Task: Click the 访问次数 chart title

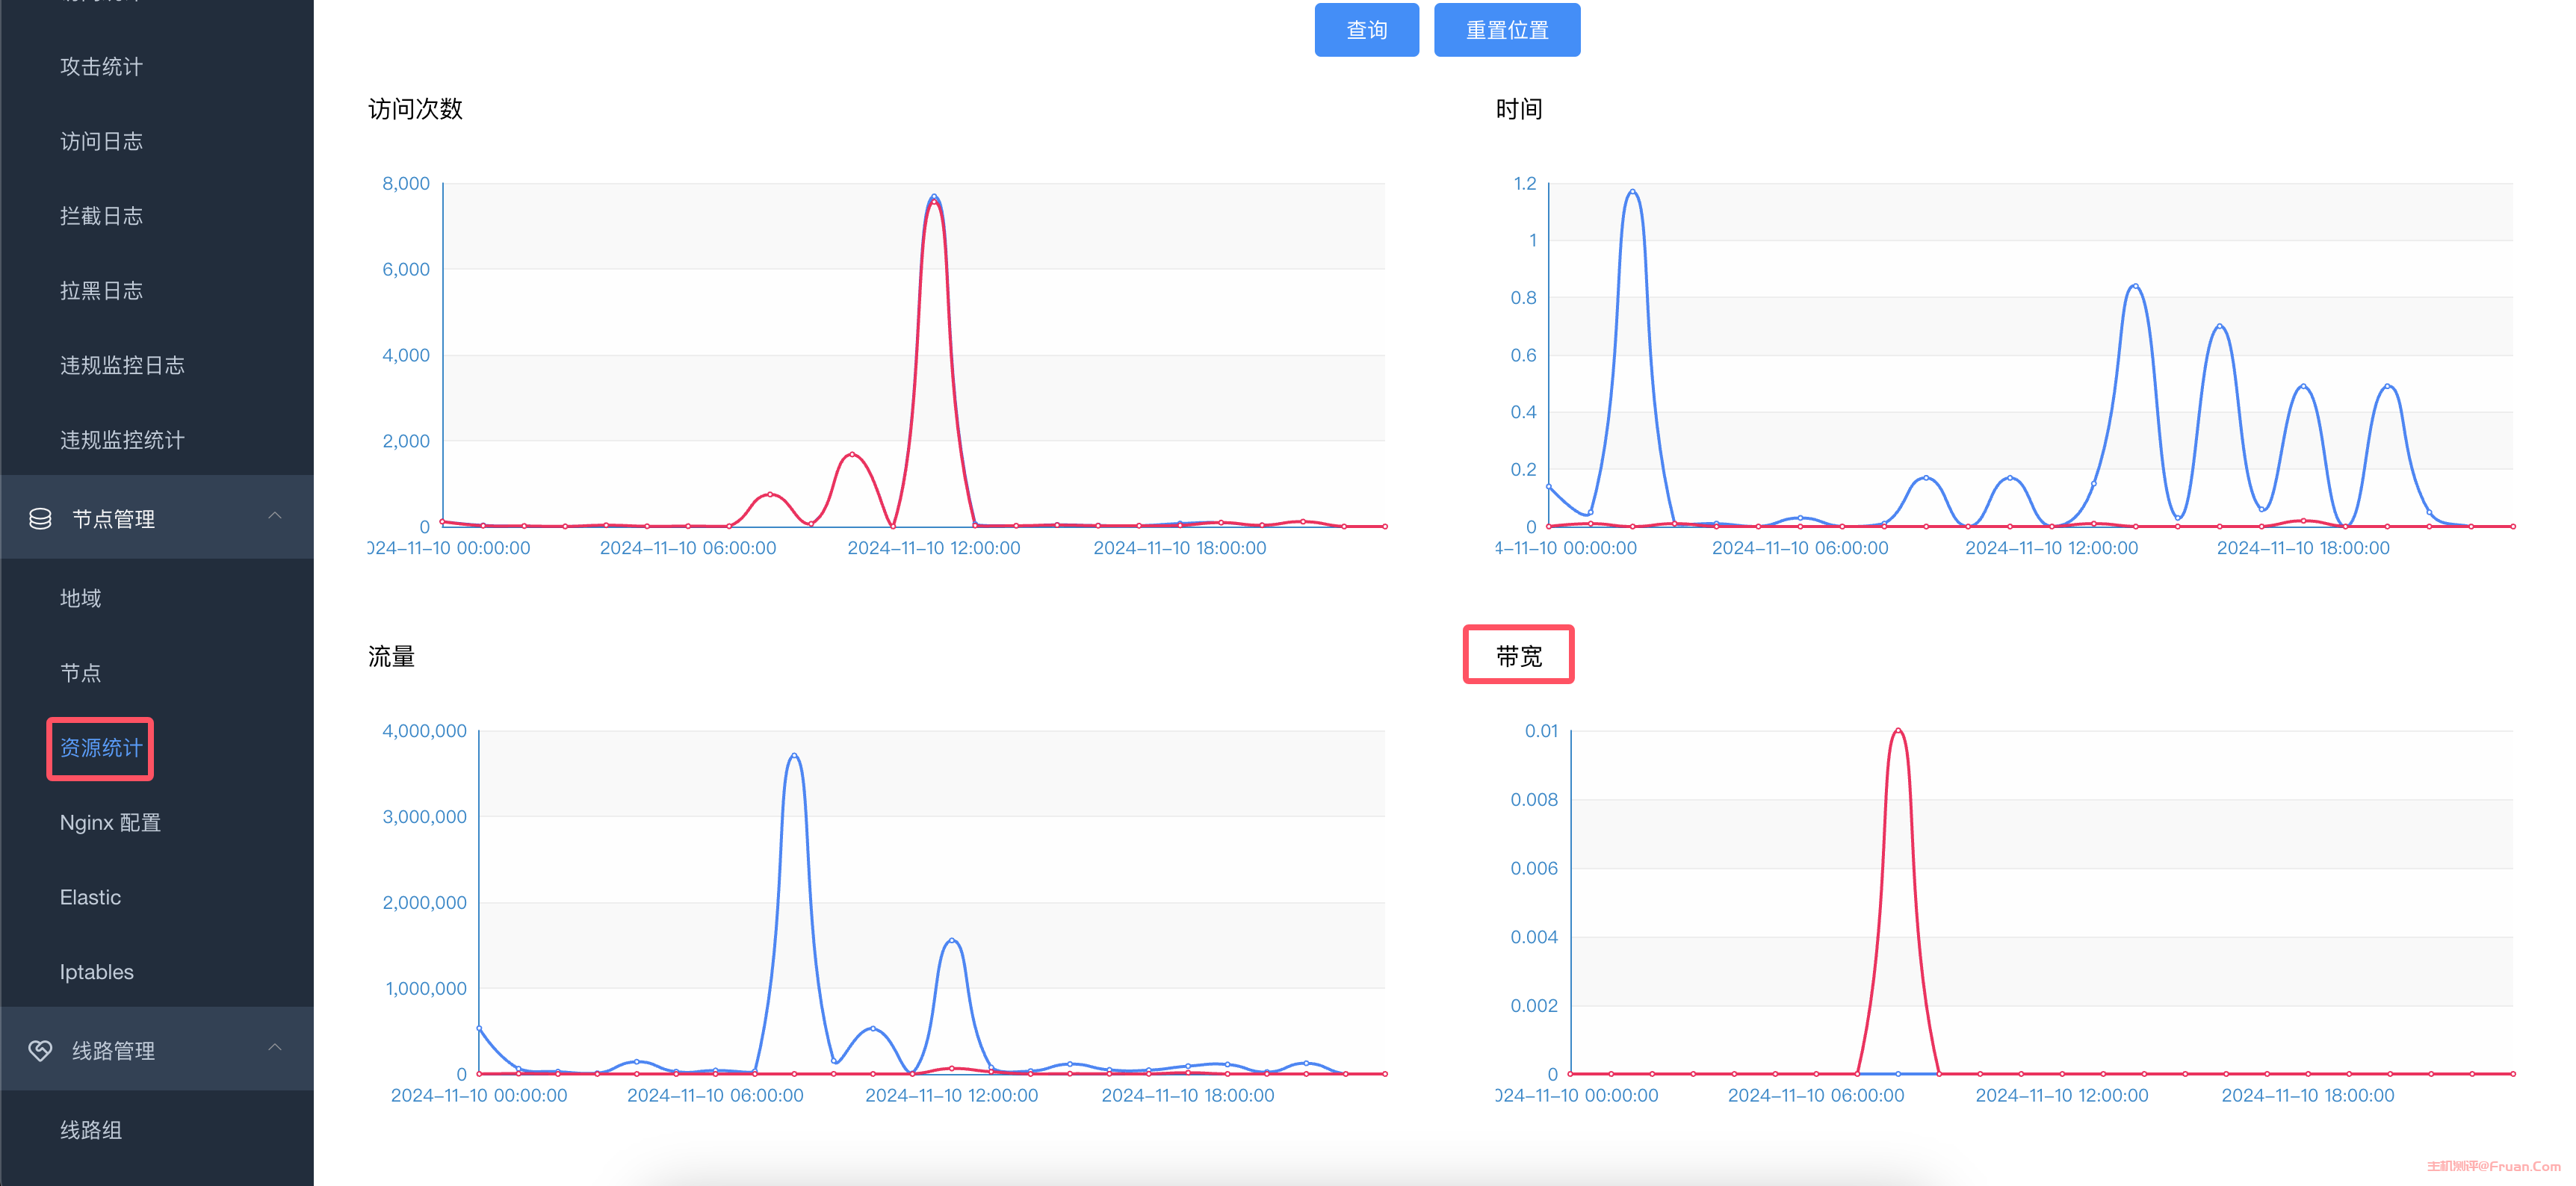Action: coord(415,109)
